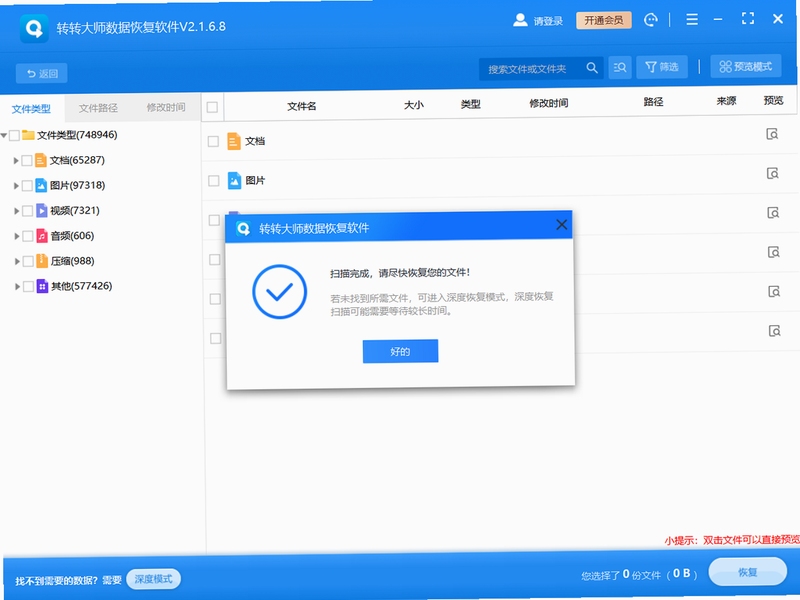This screenshot has width=800, height=600.
Task: Expand the 图片(97318) tree node
Action: (16, 186)
